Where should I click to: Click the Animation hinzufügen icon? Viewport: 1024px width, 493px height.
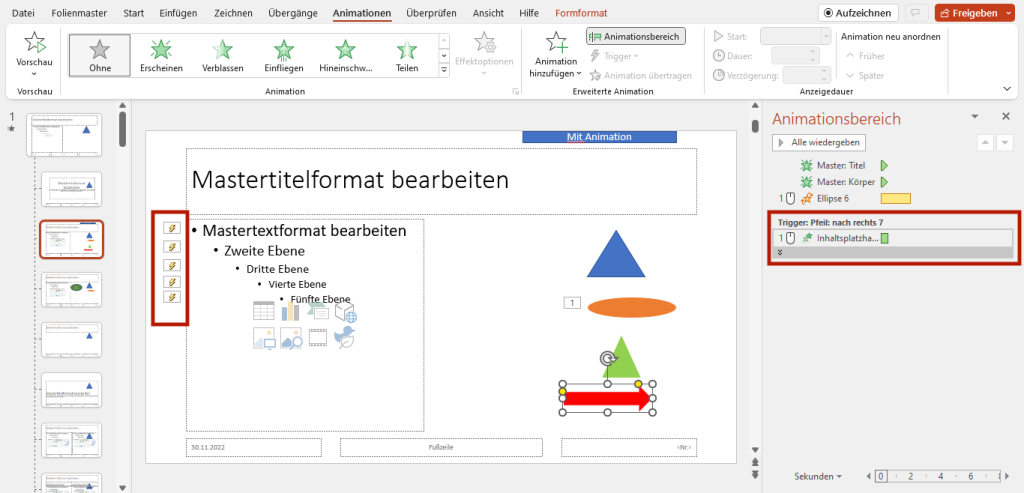coord(556,42)
